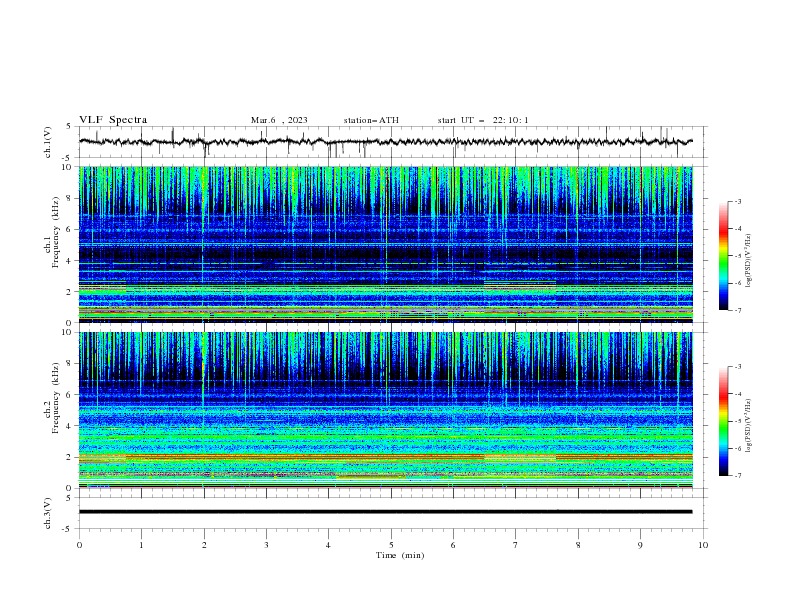This screenshot has width=792, height=612.
Task: Click the ch.2 spectrogram panel
Action: 385,410
